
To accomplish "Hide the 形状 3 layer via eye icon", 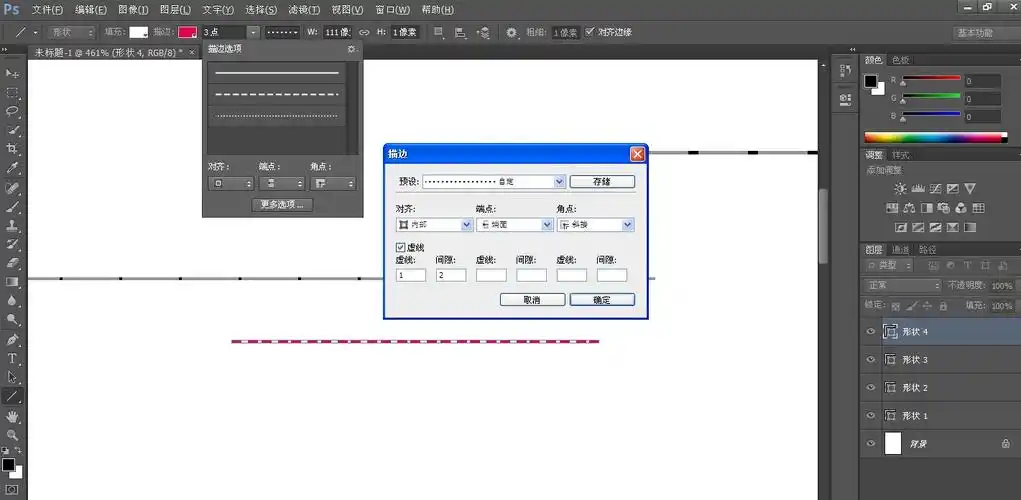I will (870, 359).
